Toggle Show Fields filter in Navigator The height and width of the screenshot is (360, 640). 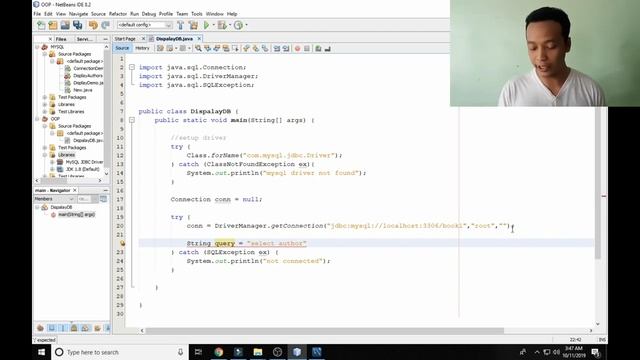pos(51,328)
